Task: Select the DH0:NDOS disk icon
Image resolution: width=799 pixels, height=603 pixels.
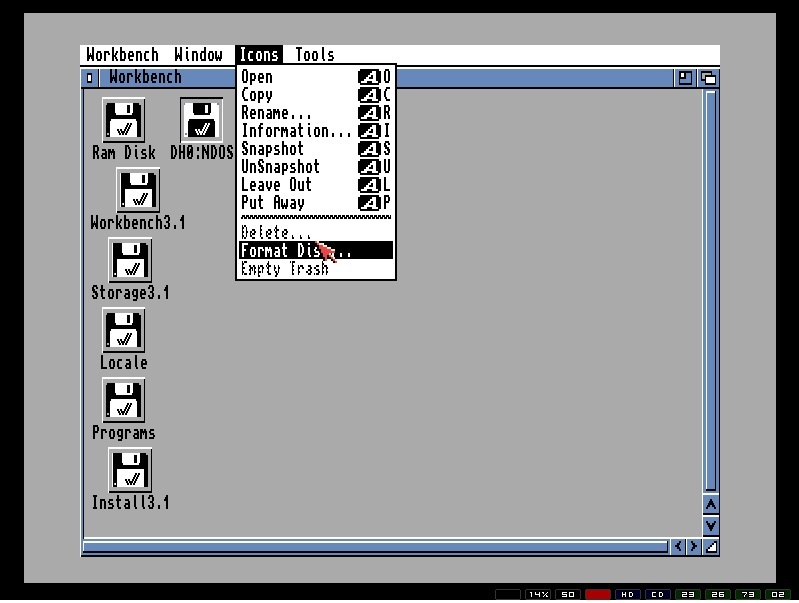Action: [x=201, y=120]
